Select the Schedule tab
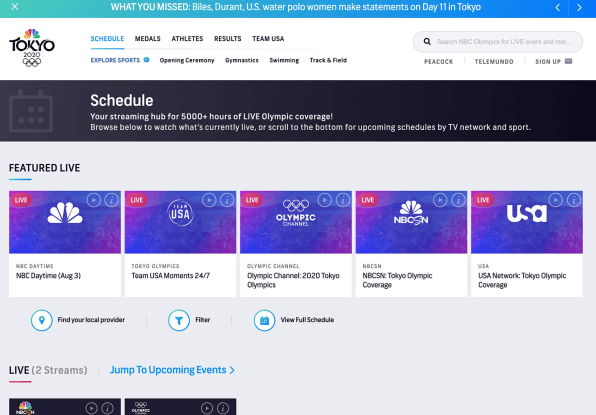 (x=107, y=39)
